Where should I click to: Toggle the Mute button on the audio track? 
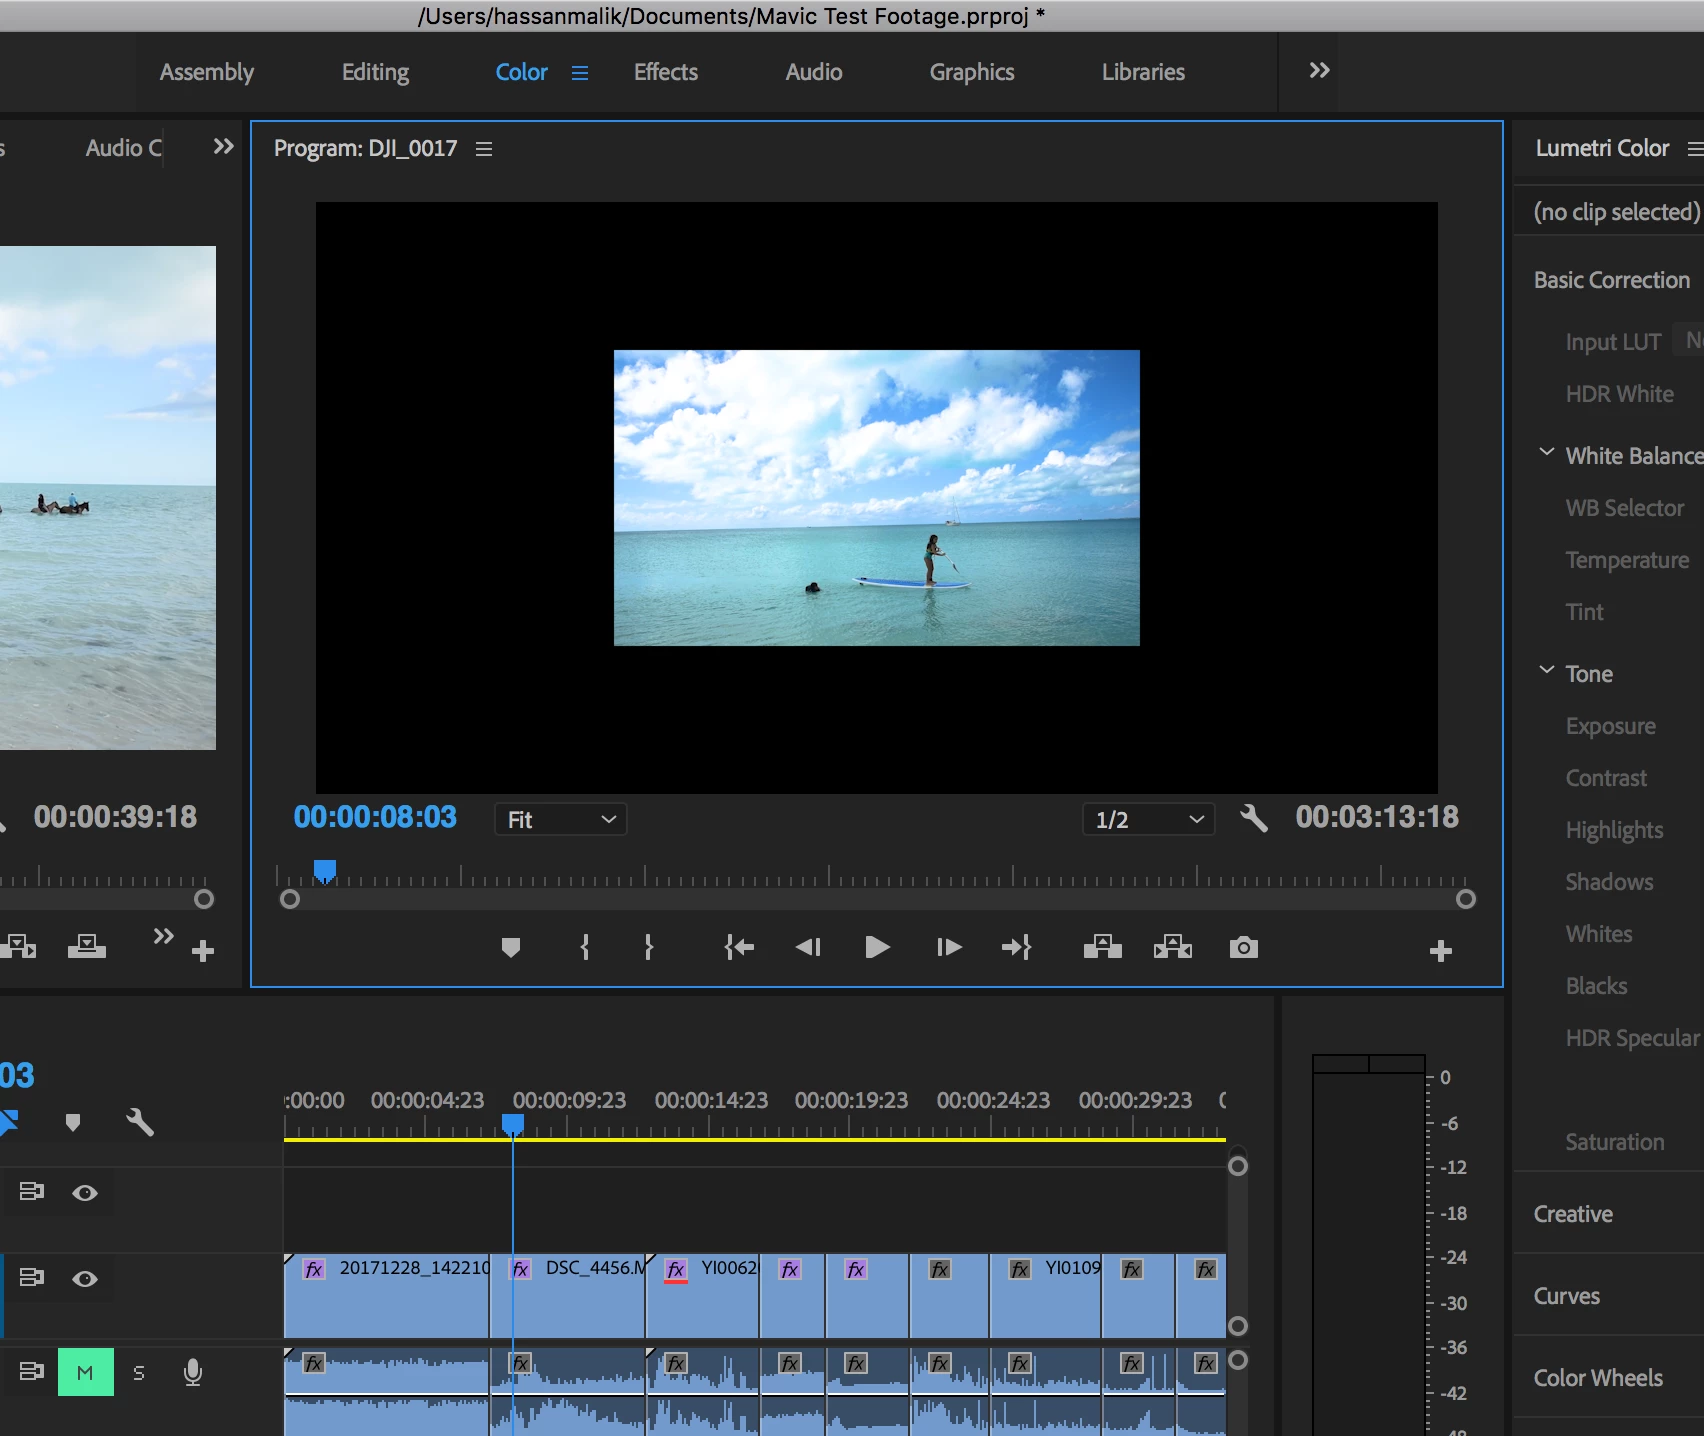point(85,1373)
